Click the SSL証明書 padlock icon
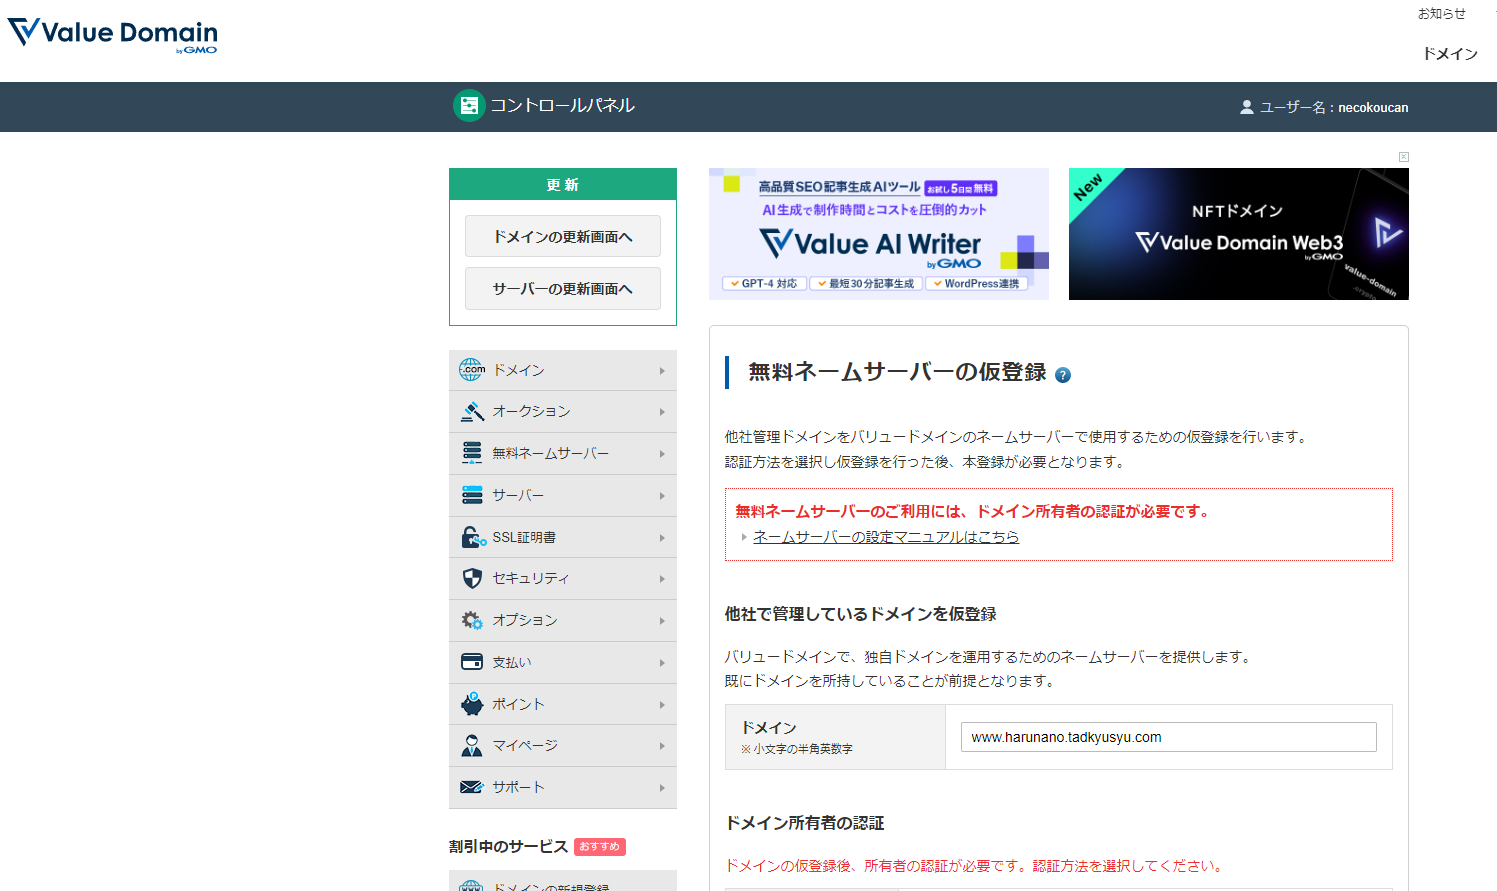This screenshot has width=1497, height=891. tap(472, 537)
